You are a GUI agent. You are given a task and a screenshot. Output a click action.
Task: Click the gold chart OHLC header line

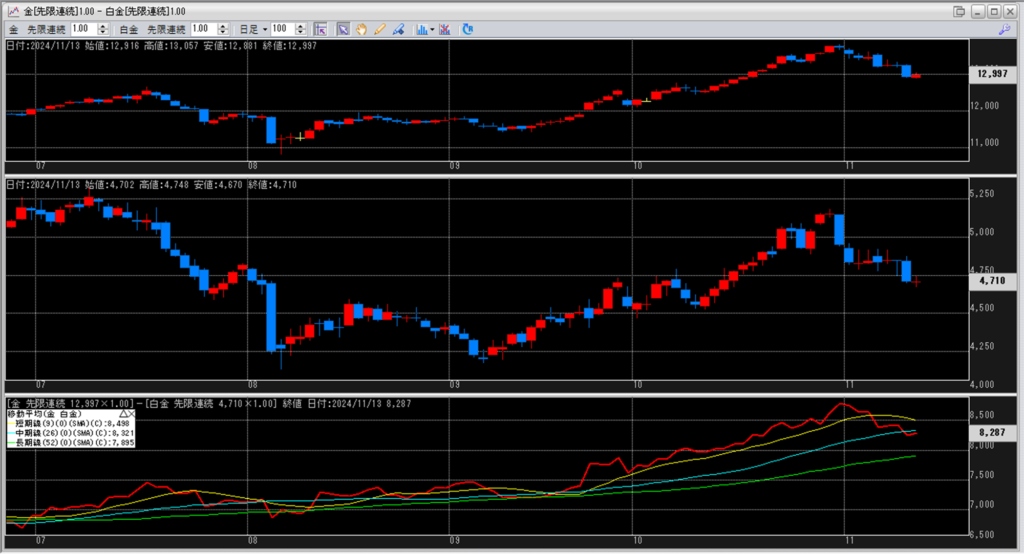point(162,46)
